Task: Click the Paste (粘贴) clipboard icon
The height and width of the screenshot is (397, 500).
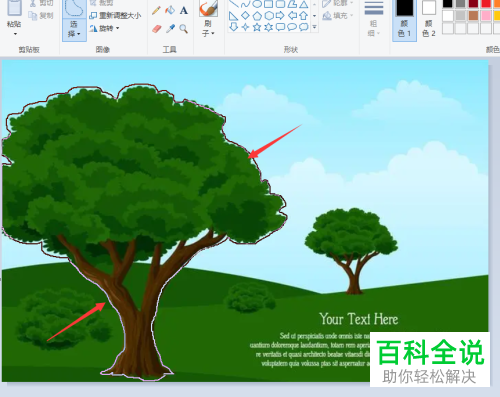Action: (x=15, y=7)
